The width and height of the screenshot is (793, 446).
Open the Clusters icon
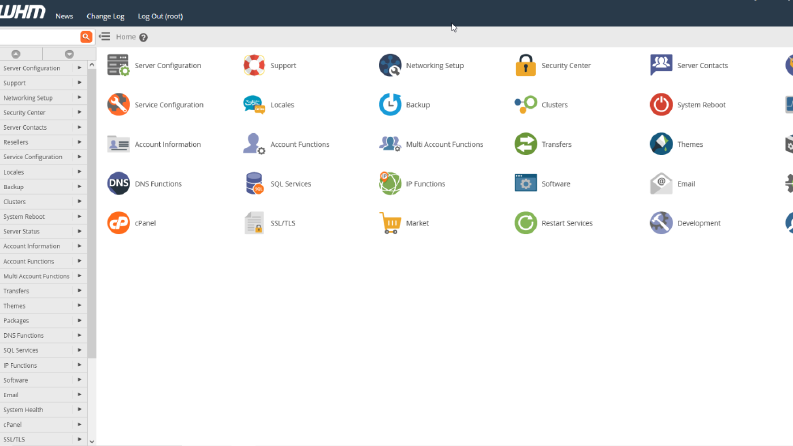pyautogui.click(x=525, y=105)
